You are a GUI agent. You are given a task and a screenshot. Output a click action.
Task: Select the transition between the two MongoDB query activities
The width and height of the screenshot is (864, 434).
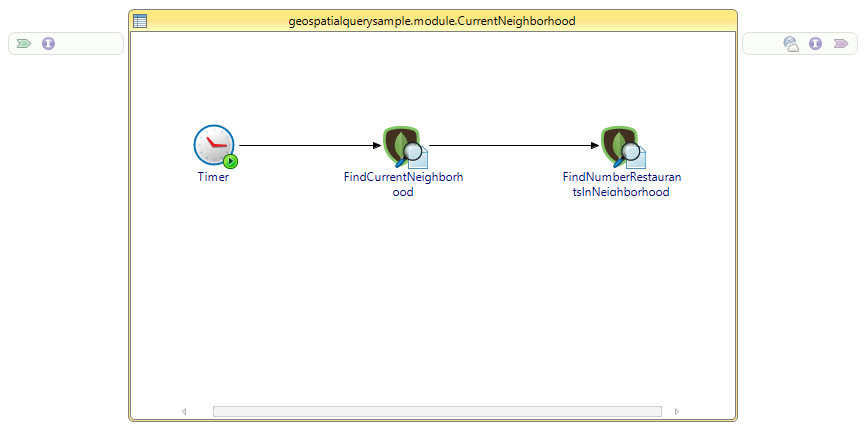coord(514,145)
